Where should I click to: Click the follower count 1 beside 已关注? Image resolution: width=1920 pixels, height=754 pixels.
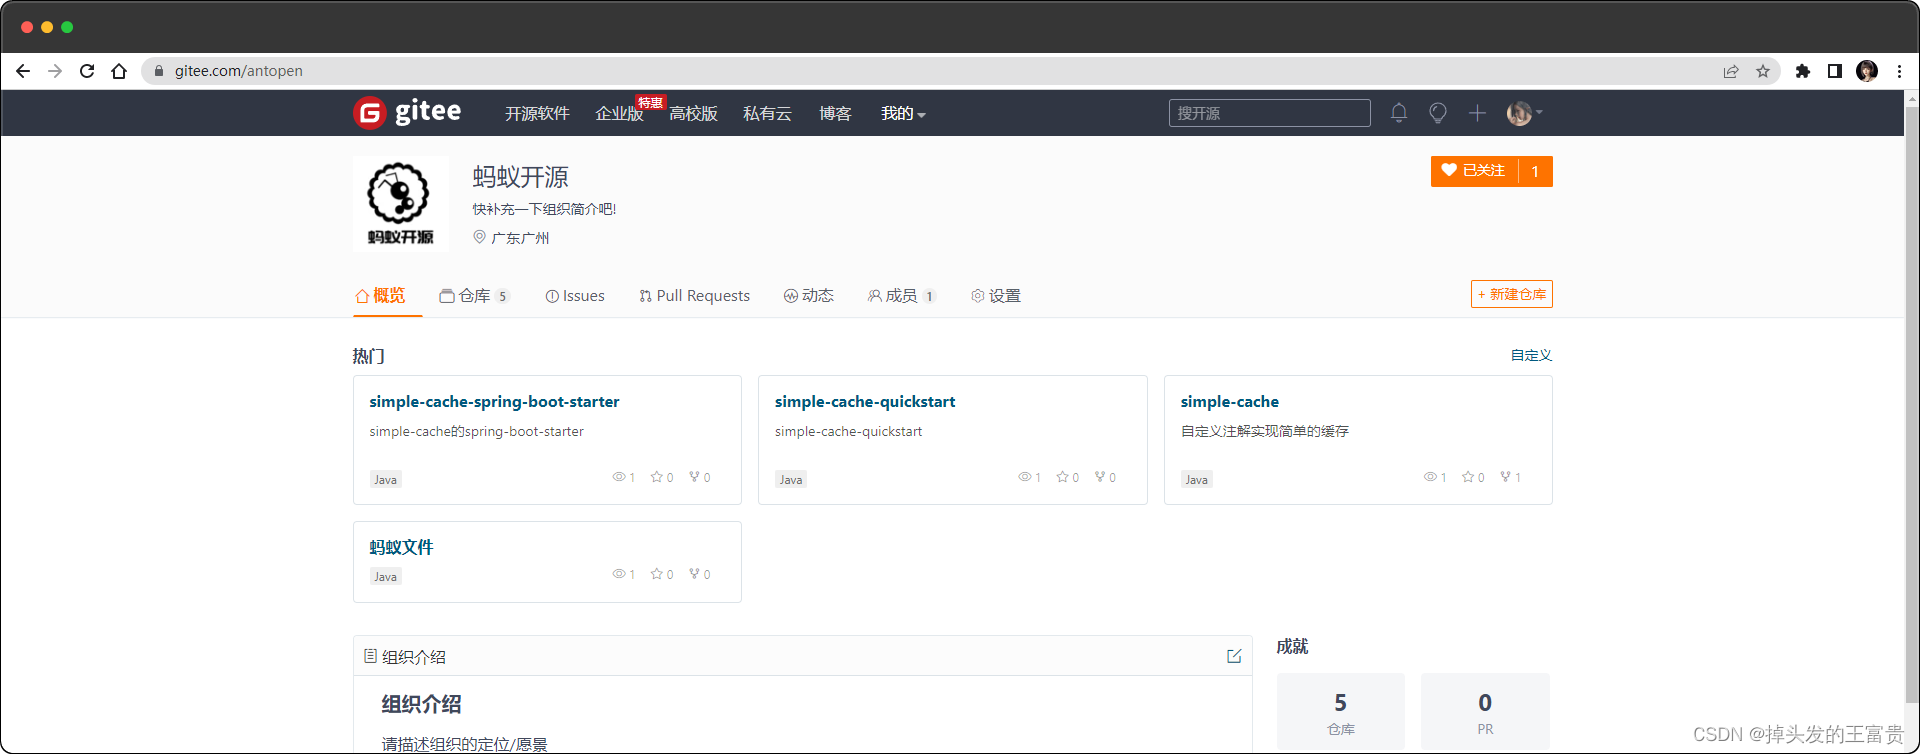tap(1535, 171)
